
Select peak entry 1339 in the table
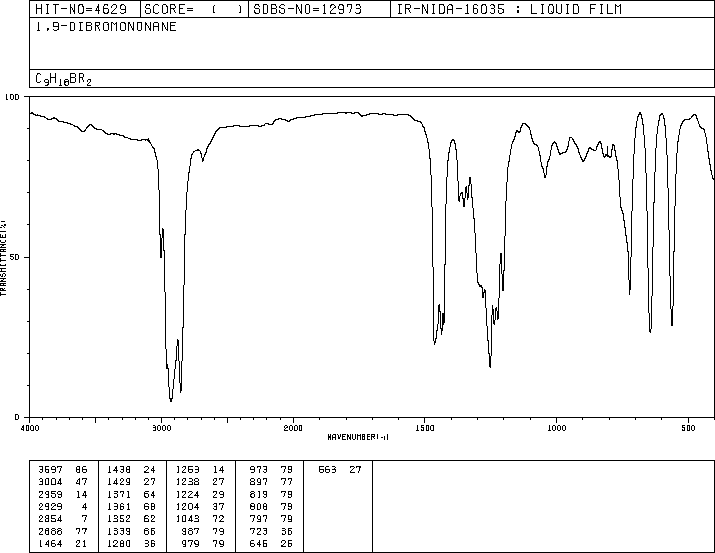[x=131, y=531]
